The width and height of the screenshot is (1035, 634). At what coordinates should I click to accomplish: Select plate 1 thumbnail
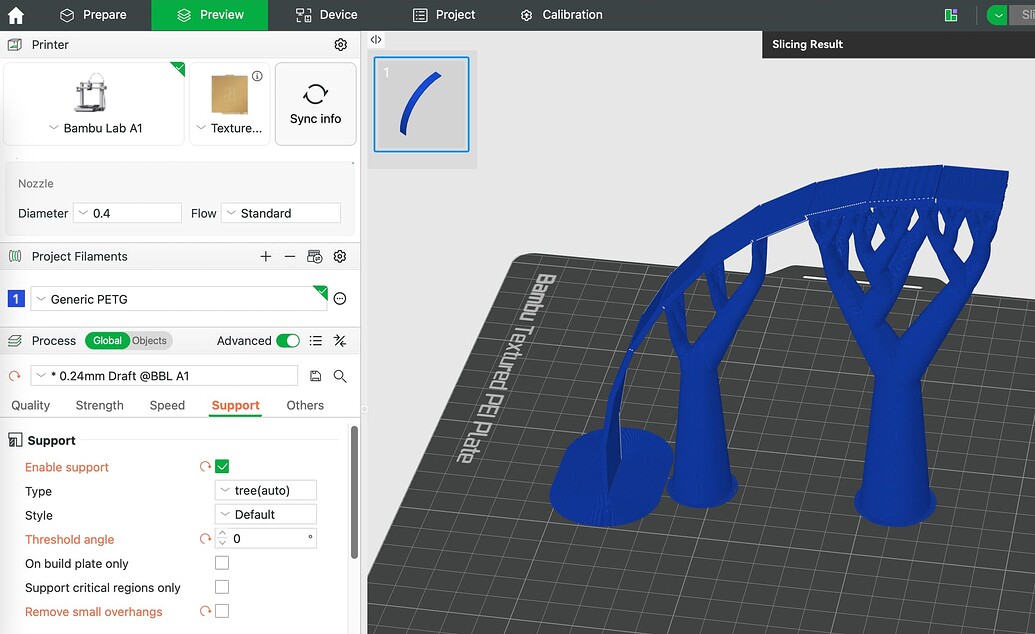(x=422, y=104)
